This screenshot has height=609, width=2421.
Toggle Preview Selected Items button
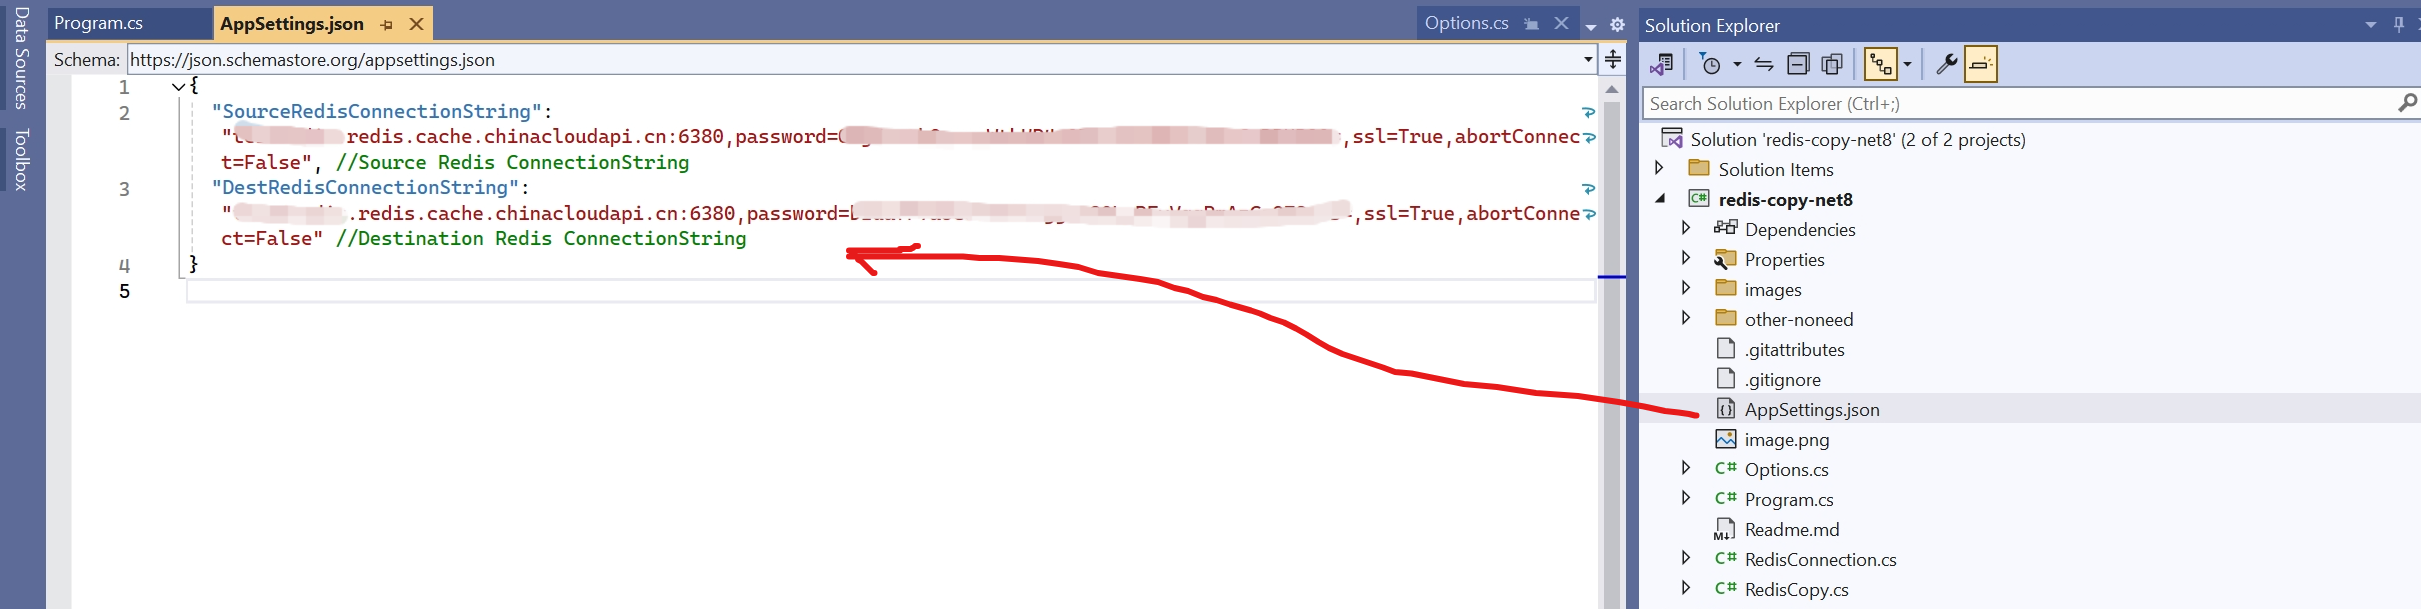click(1981, 64)
